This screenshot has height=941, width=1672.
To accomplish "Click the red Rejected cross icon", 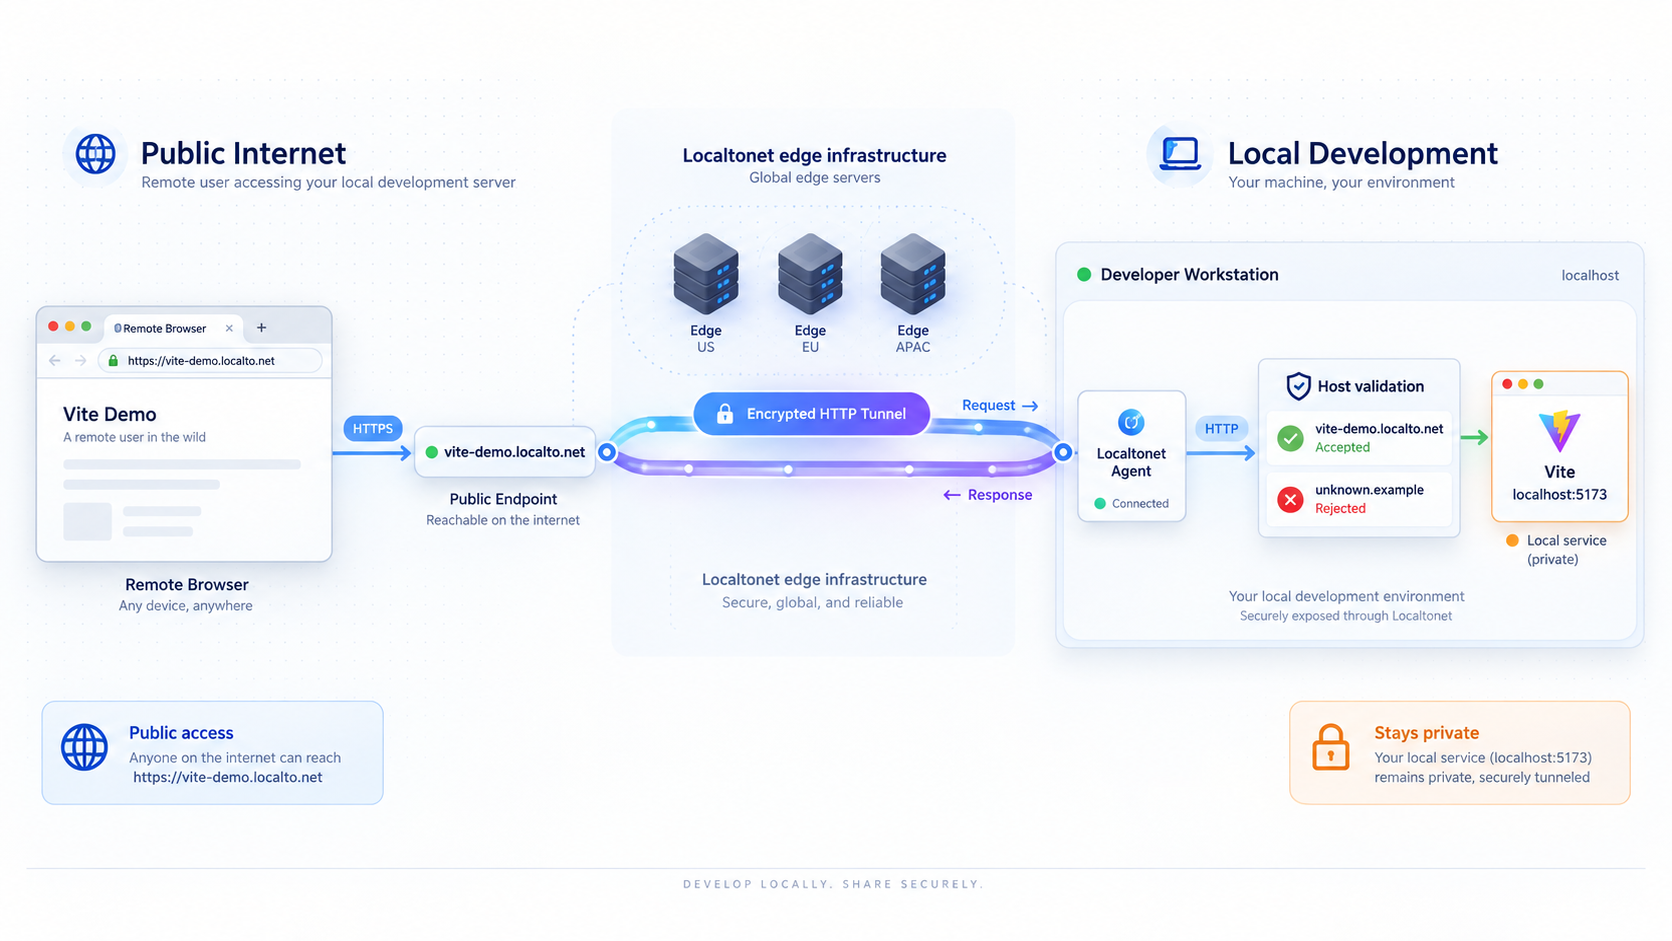I will click(1291, 499).
